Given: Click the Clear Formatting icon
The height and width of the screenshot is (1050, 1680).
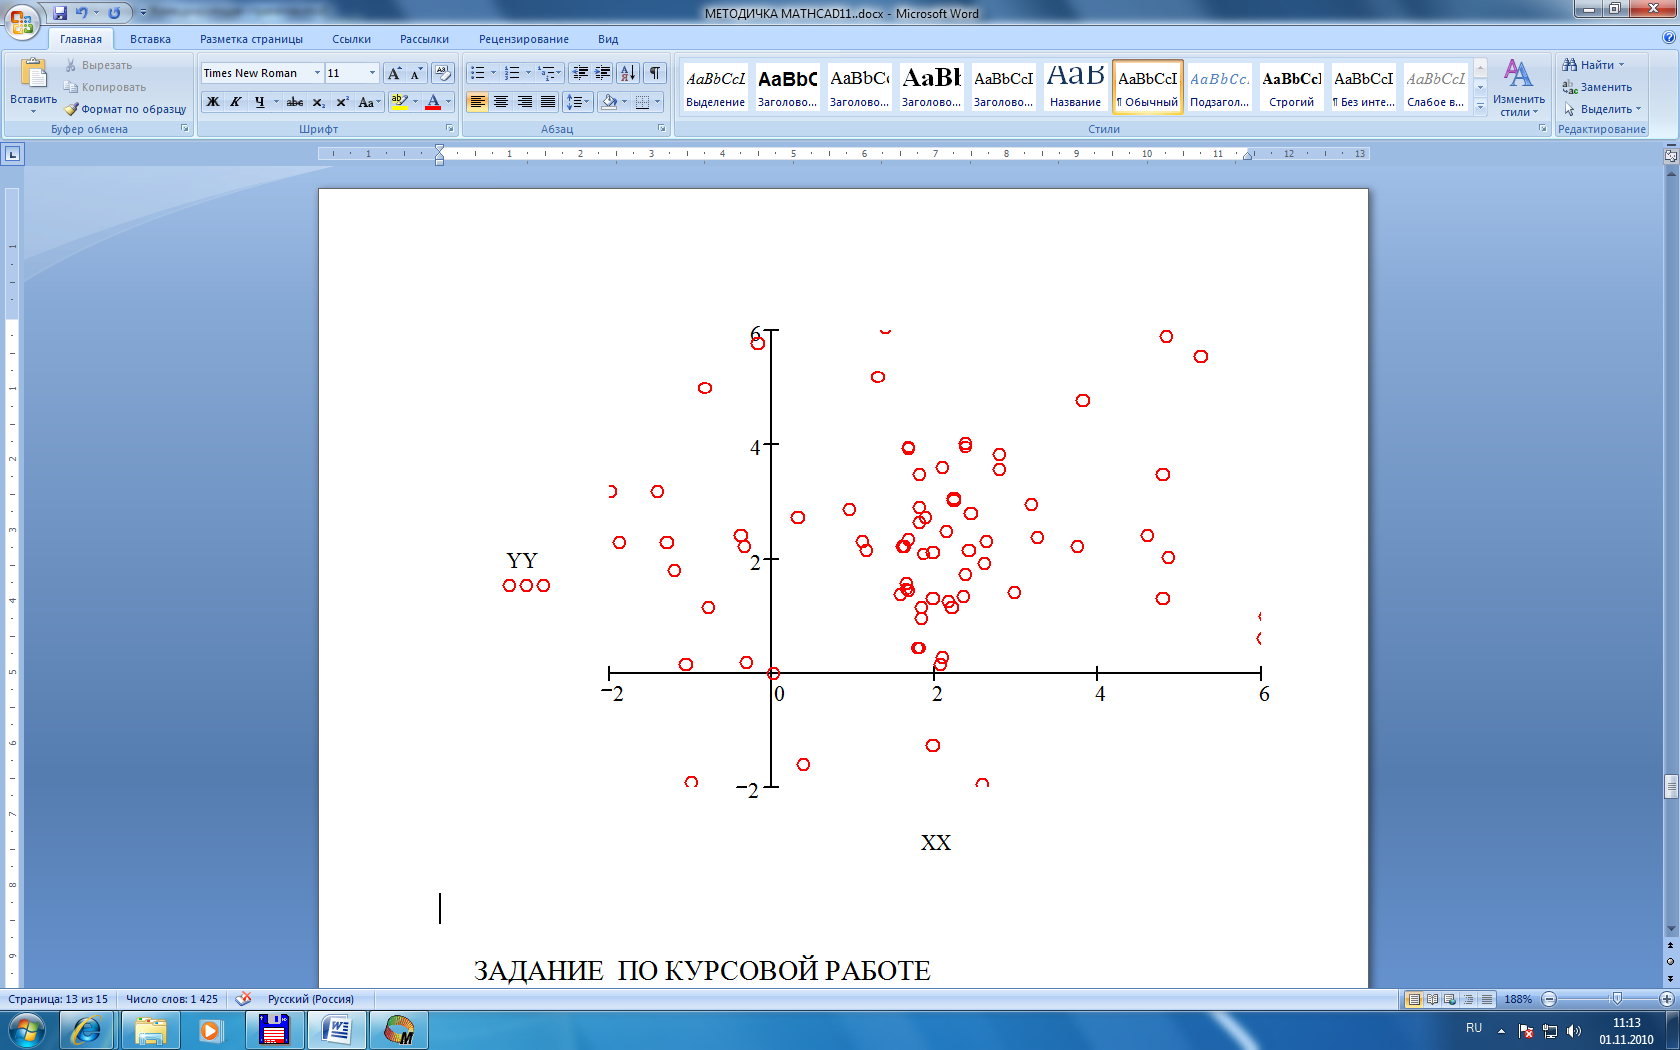Looking at the screenshot, I should click(x=443, y=73).
